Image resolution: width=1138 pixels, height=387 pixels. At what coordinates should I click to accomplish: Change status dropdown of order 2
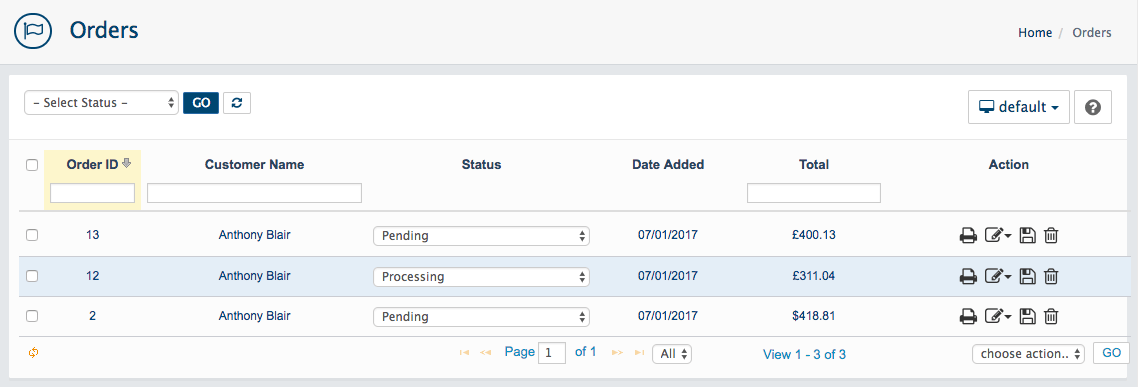coord(481,317)
